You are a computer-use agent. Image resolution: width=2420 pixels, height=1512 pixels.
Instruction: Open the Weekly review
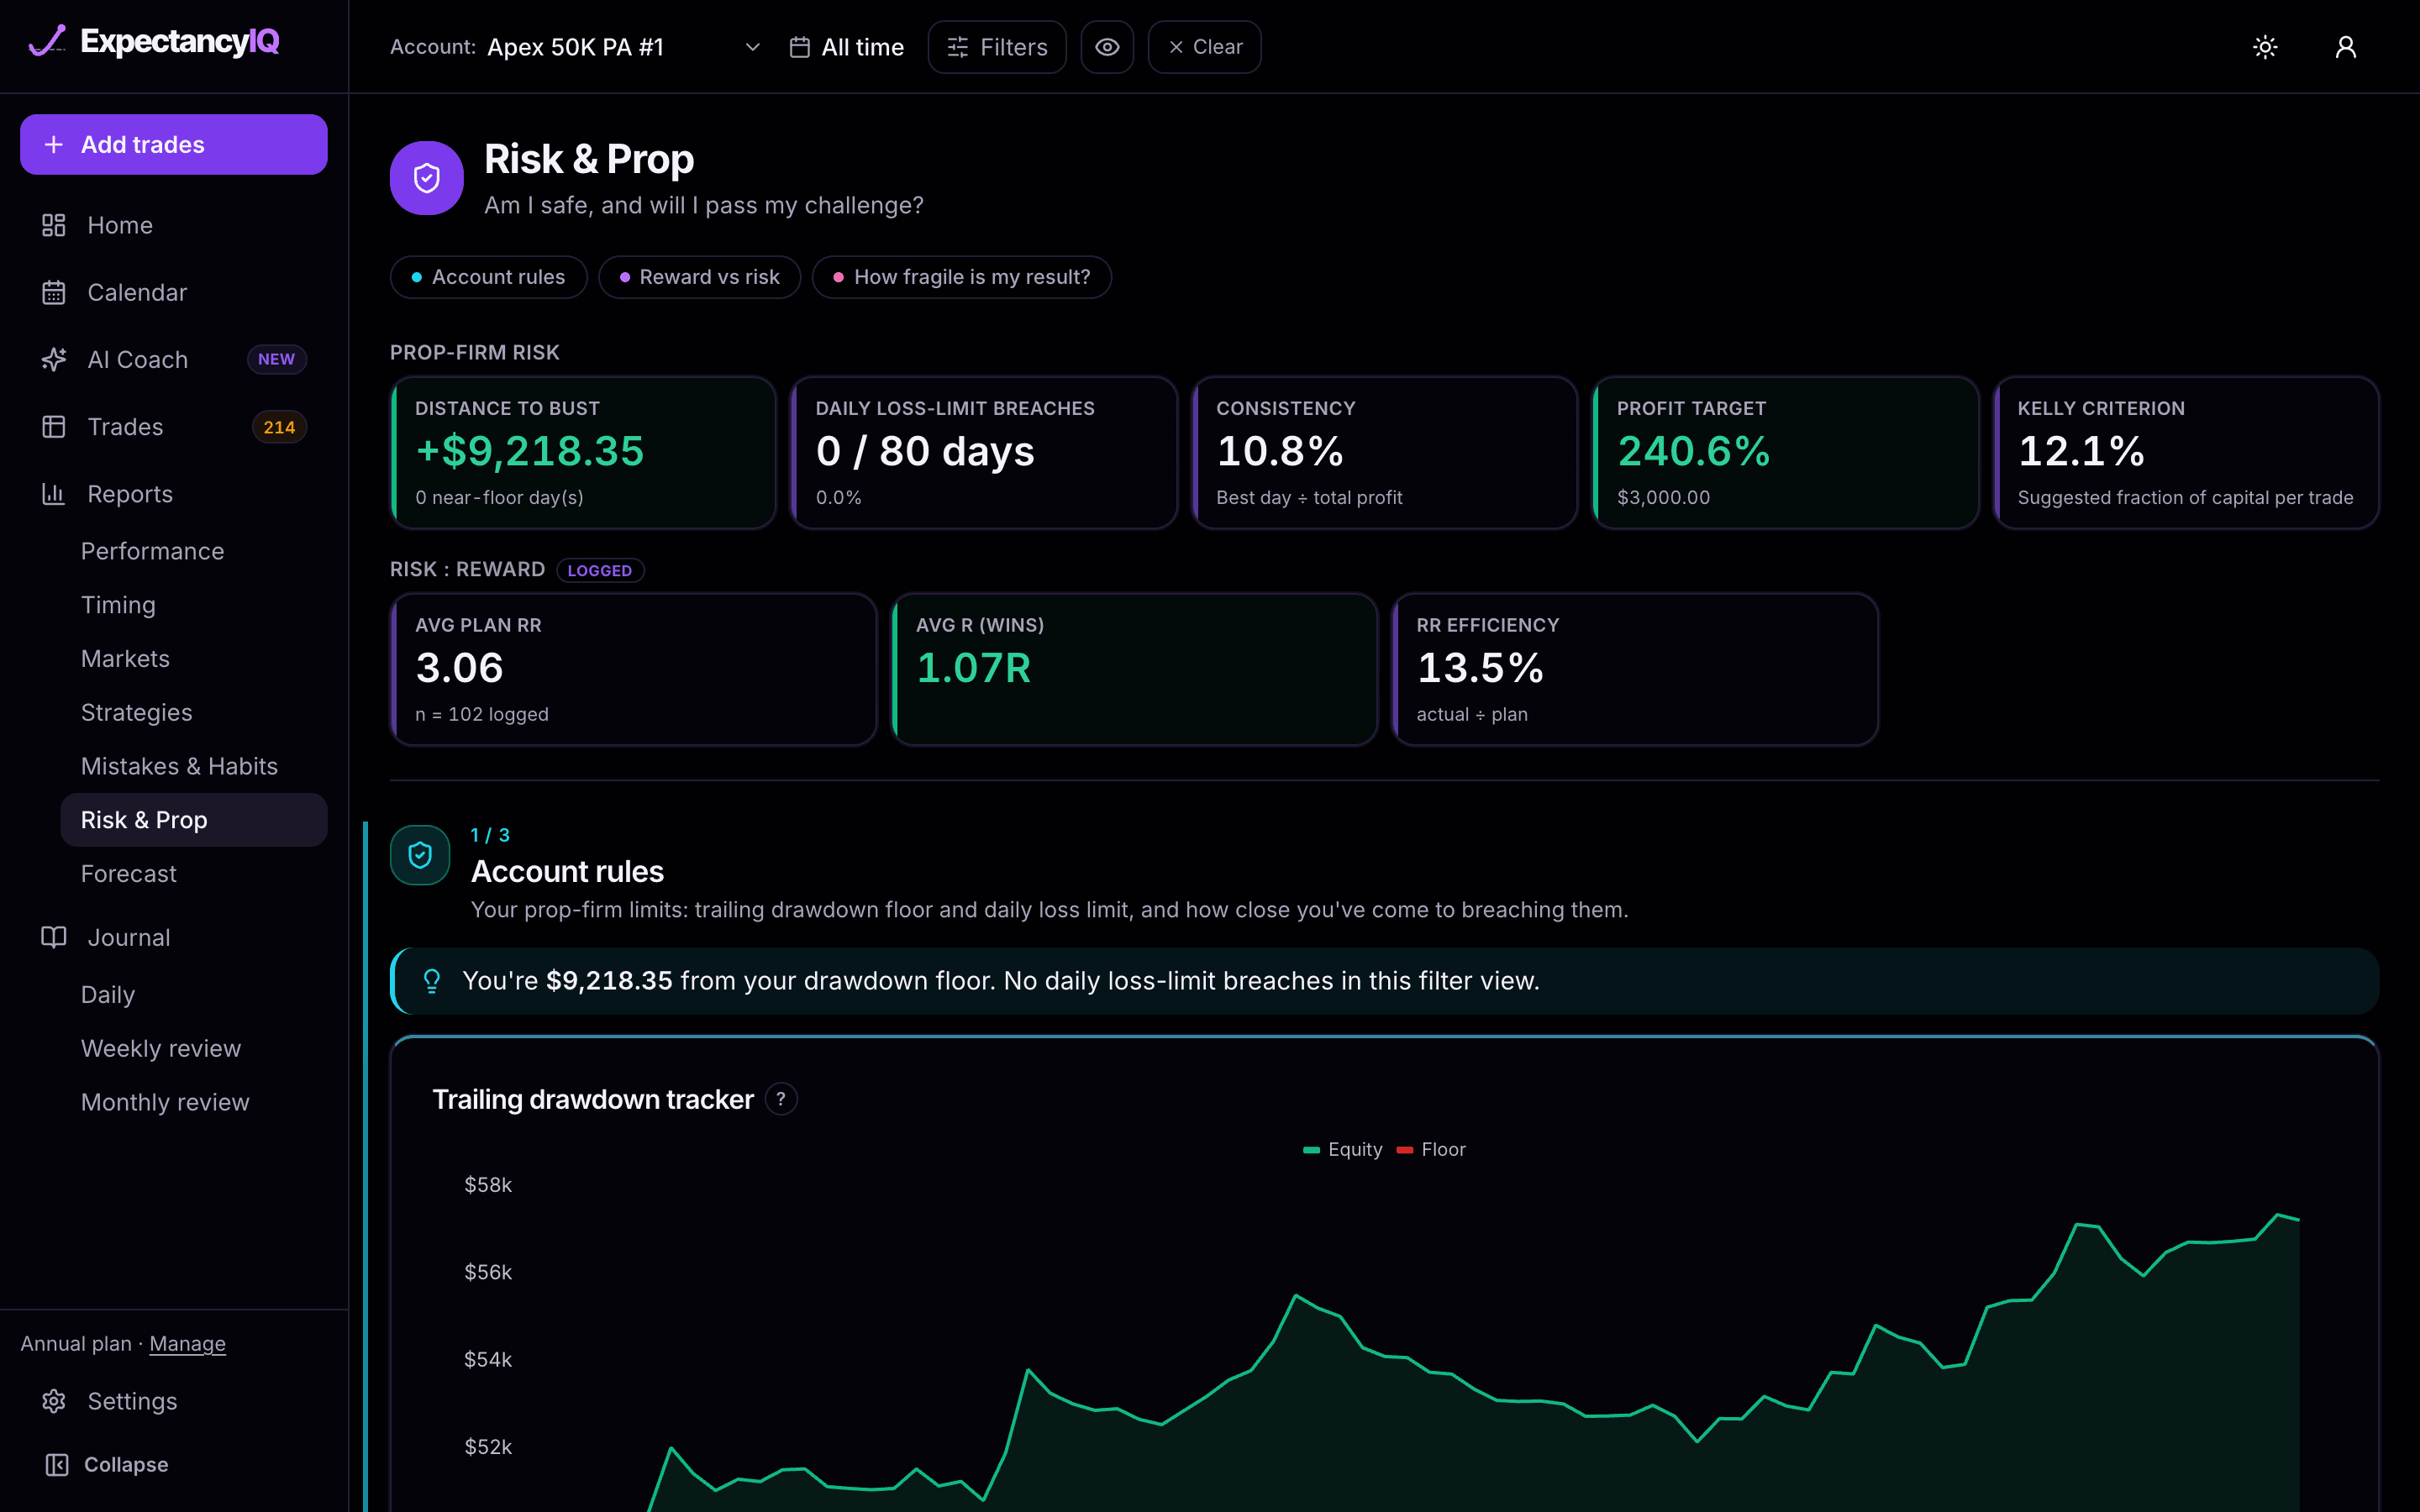160,1049
